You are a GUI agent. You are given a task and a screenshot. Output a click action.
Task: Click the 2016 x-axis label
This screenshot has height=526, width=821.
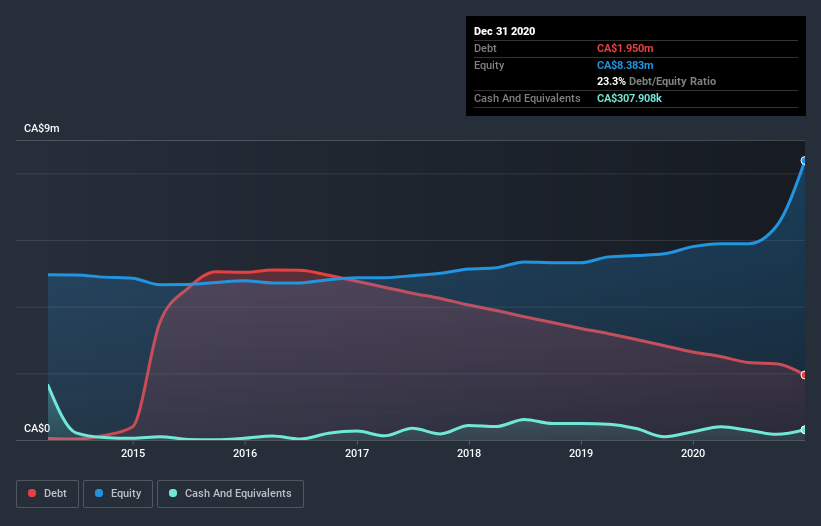[x=245, y=453]
